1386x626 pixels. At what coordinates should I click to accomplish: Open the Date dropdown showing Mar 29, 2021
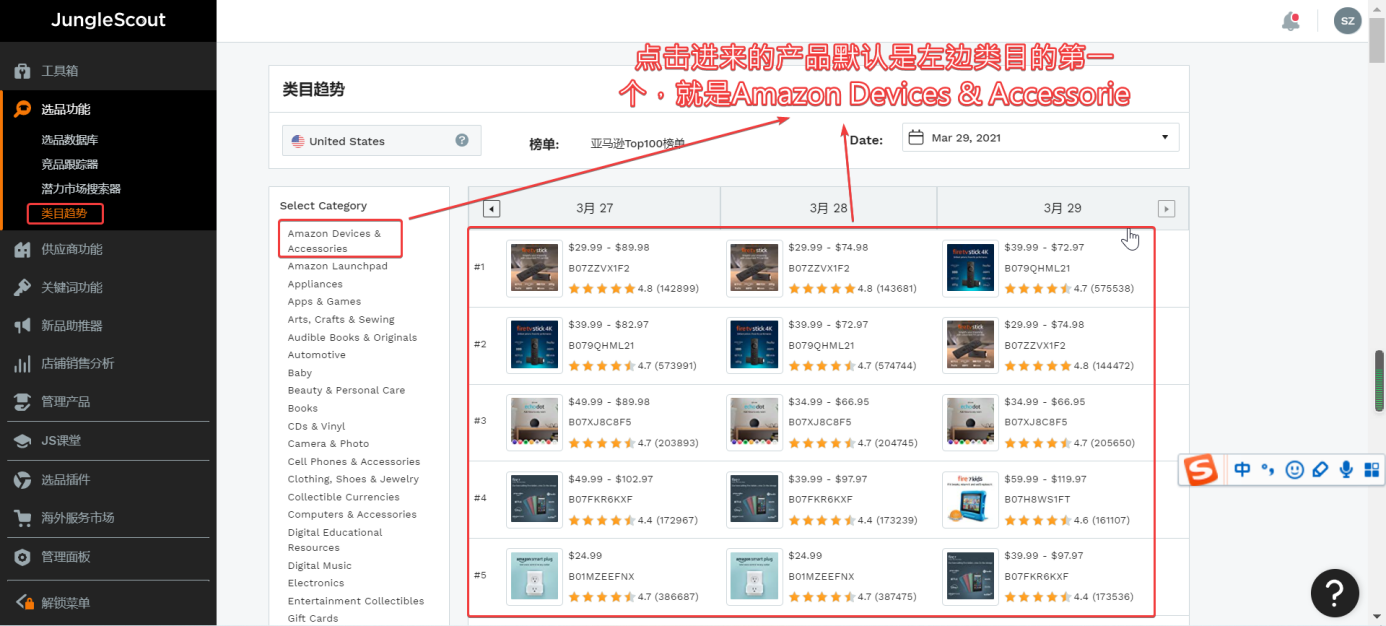(1040, 138)
